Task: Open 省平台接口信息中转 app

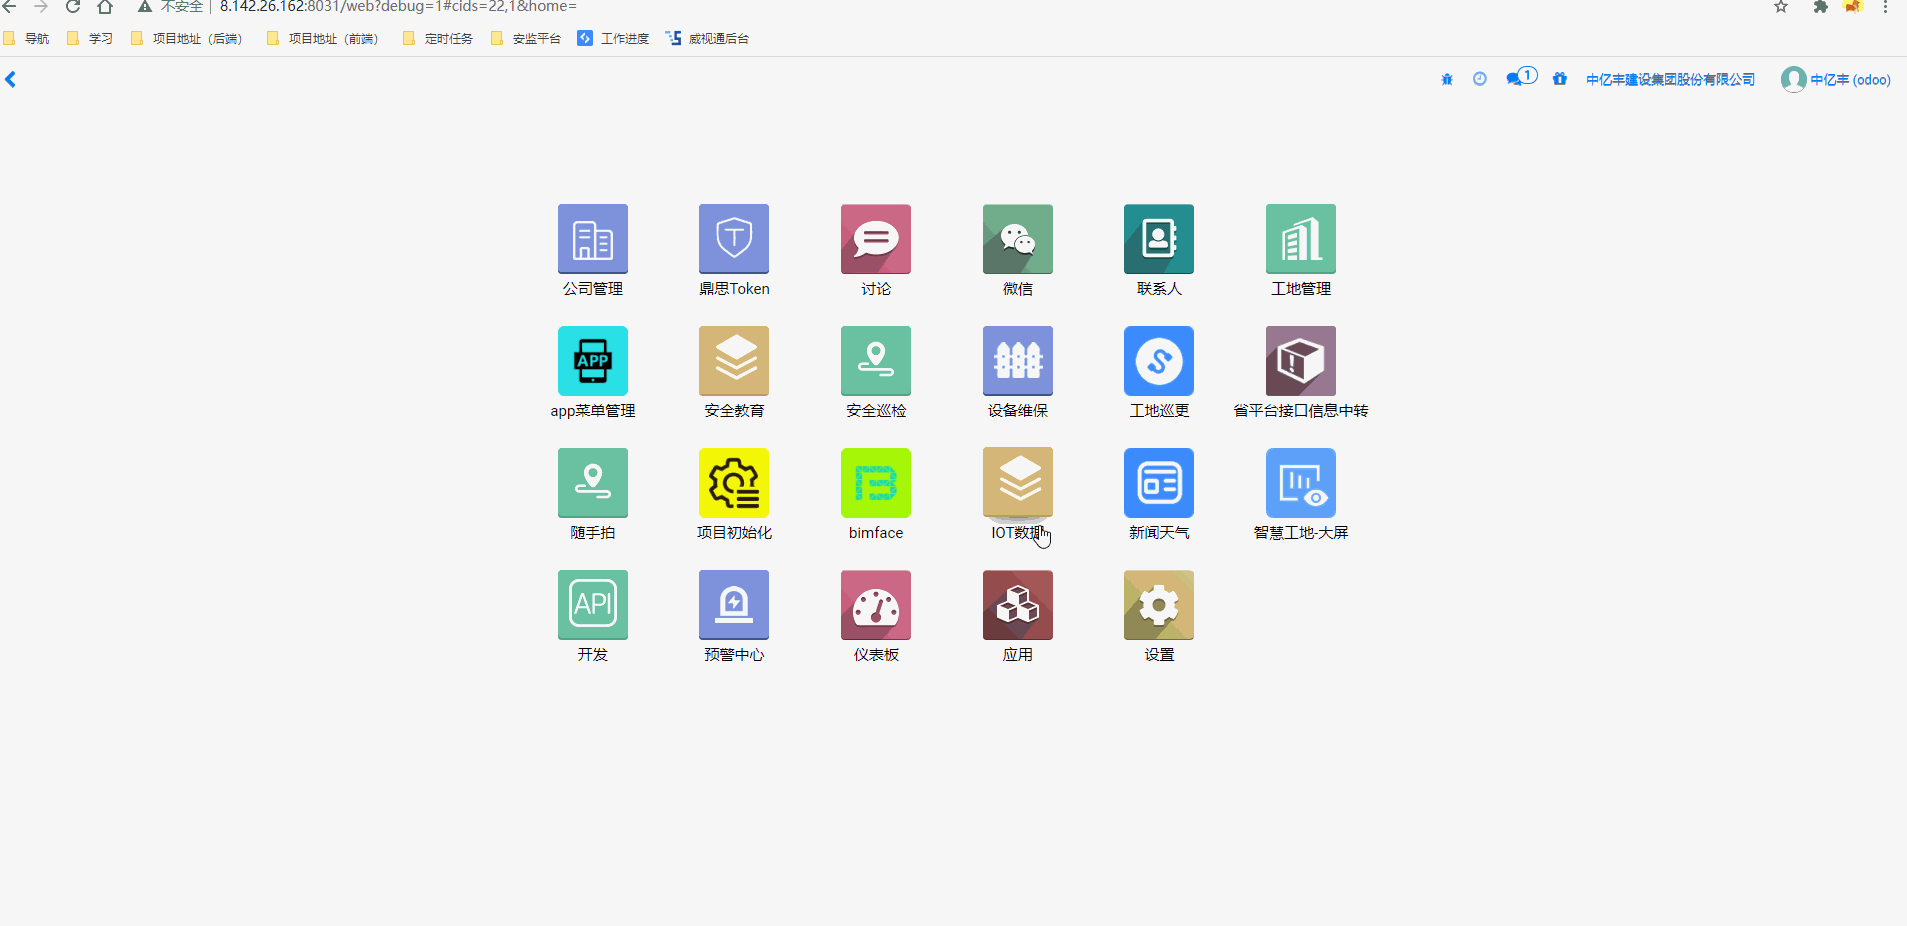Action: click(x=1301, y=361)
